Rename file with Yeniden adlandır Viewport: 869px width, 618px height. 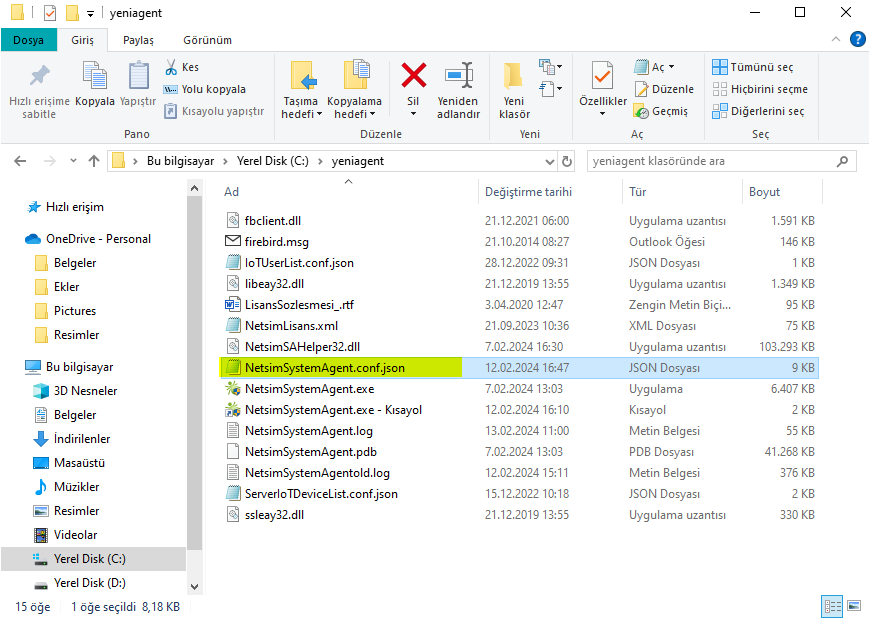[458, 91]
